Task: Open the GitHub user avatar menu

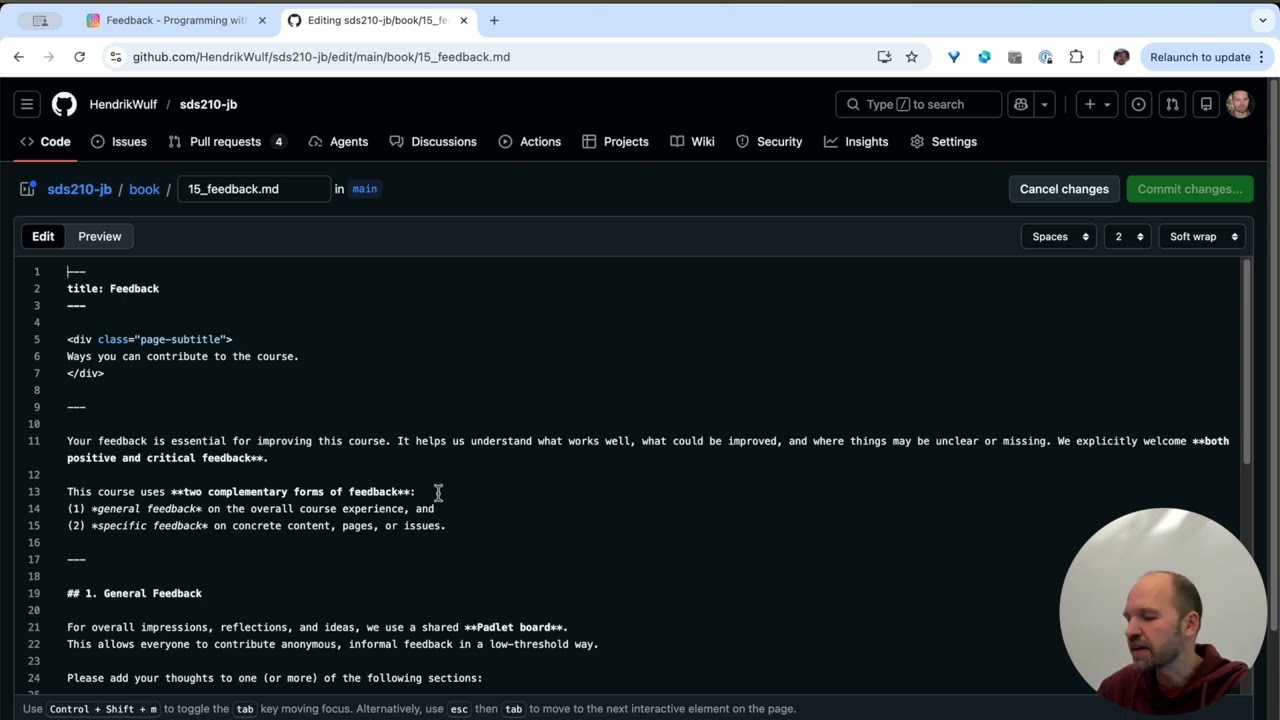Action: pos(1240,104)
